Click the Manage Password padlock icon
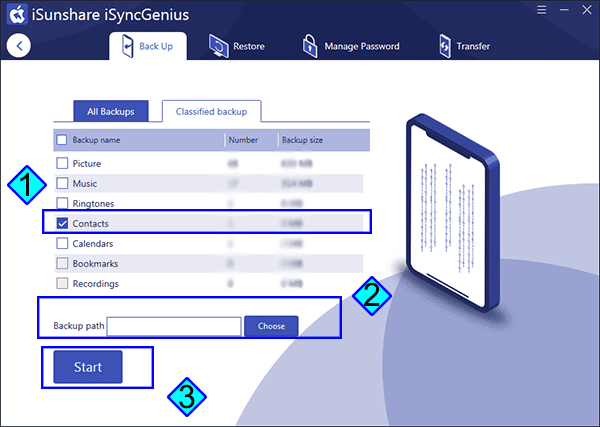This screenshot has height=427, width=600. (x=310, y=46)
